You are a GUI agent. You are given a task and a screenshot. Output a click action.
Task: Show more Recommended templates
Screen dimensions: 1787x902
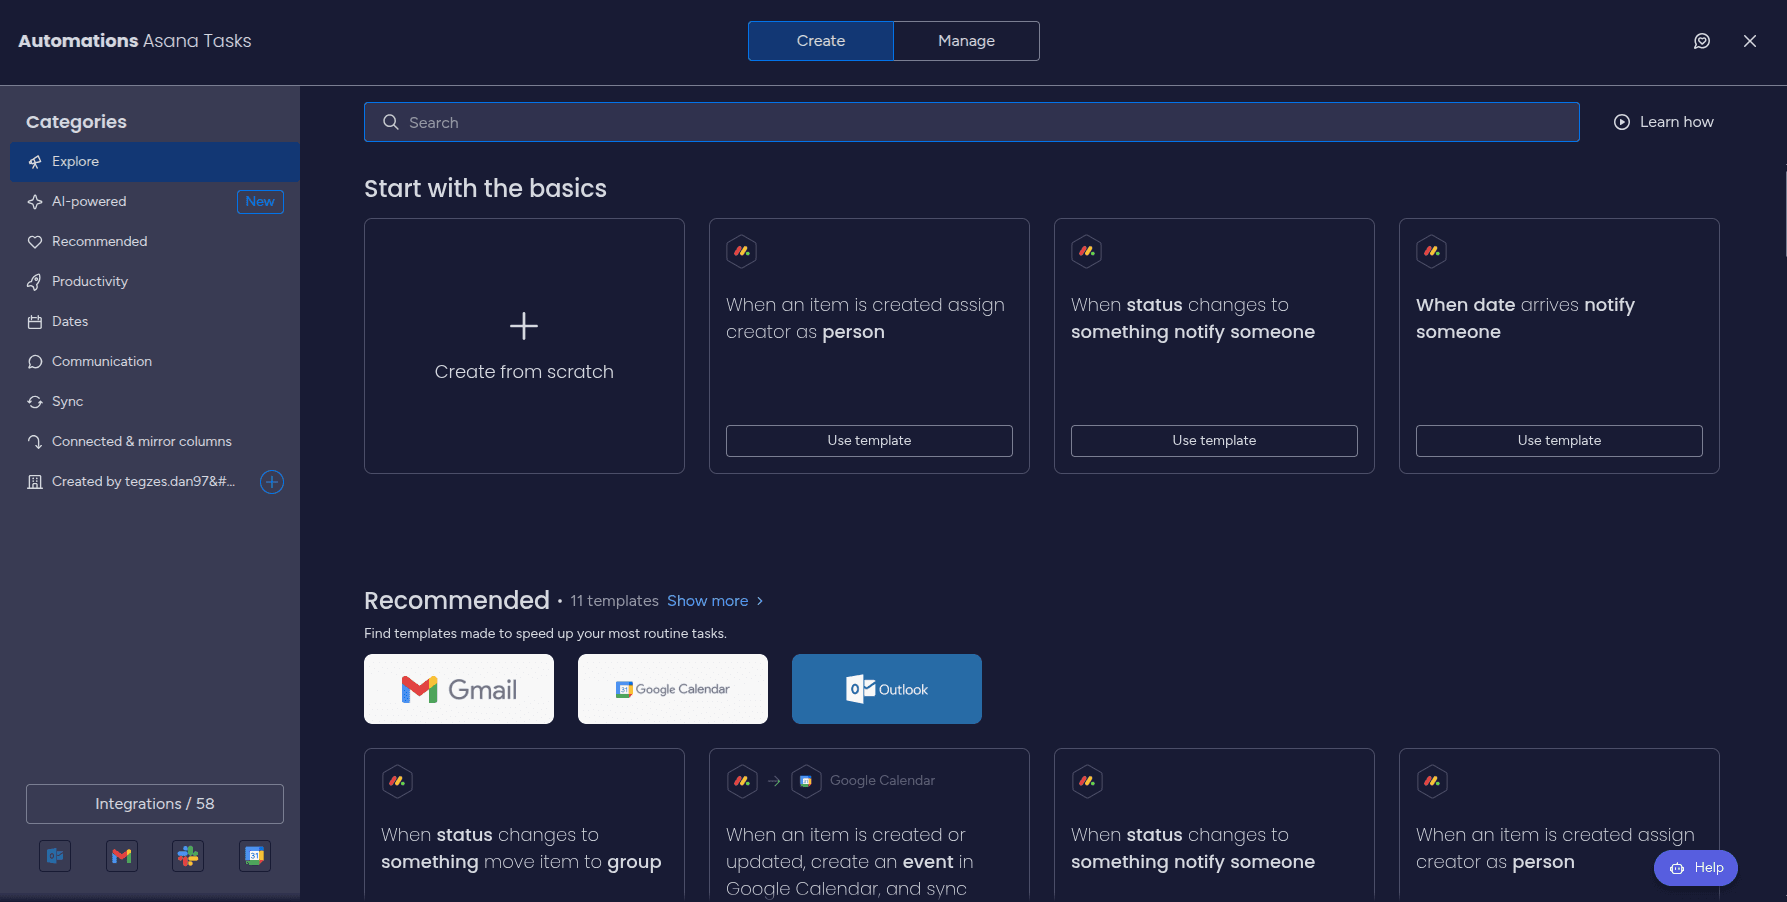707,600
